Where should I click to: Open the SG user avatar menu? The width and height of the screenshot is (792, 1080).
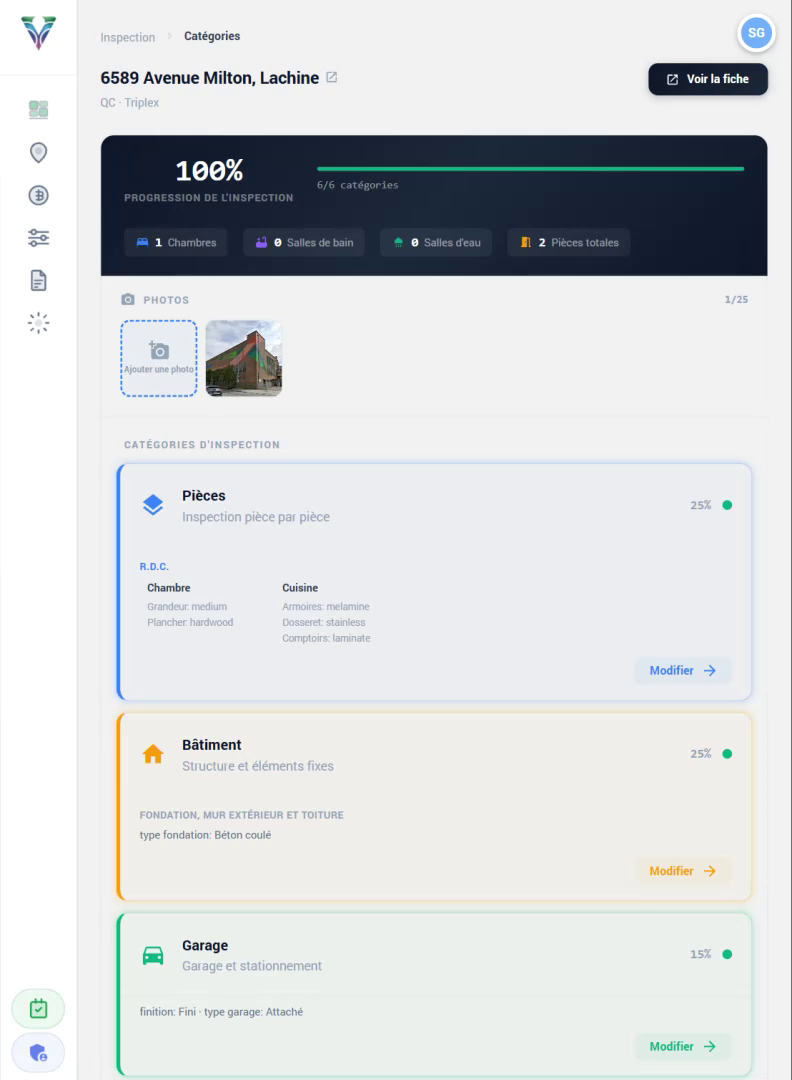[x=756, y=33]
